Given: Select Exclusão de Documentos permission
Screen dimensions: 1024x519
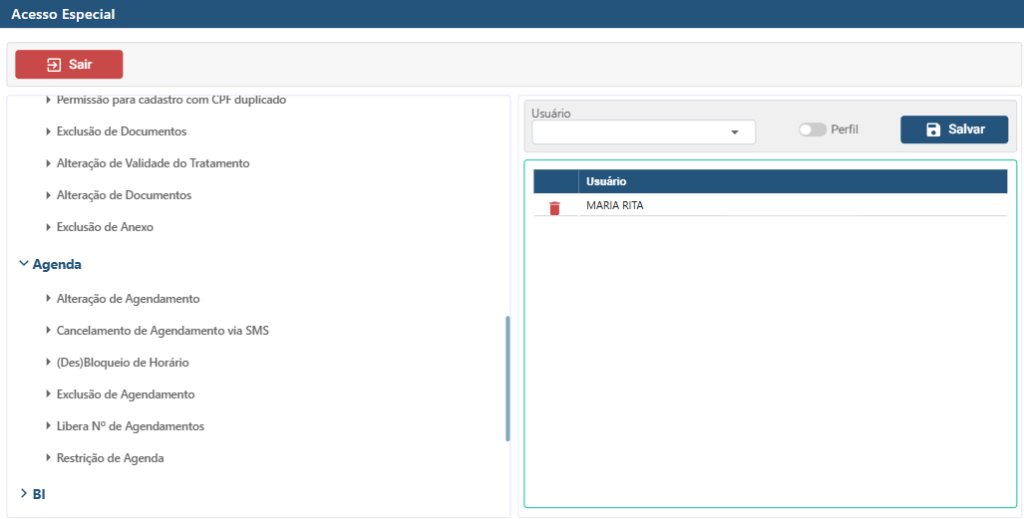Looking at the screenshot, I should coord(121,132).
